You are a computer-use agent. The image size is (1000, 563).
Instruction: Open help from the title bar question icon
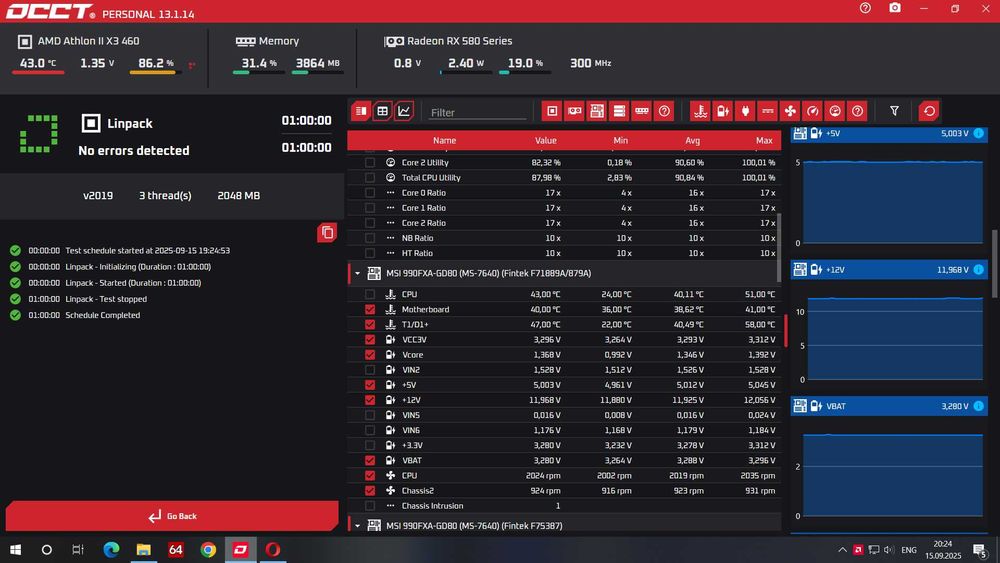click(865, 8)
